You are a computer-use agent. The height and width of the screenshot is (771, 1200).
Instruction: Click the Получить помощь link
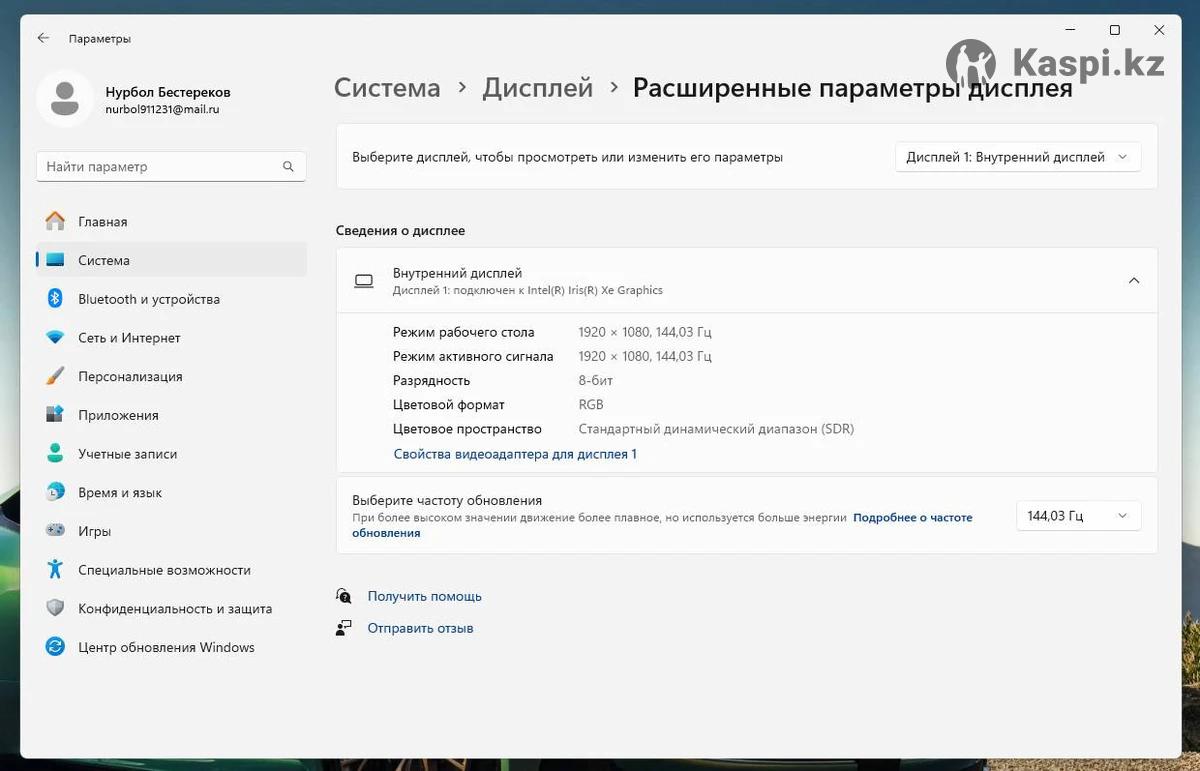pyautogui.click(x=424, y=596)
